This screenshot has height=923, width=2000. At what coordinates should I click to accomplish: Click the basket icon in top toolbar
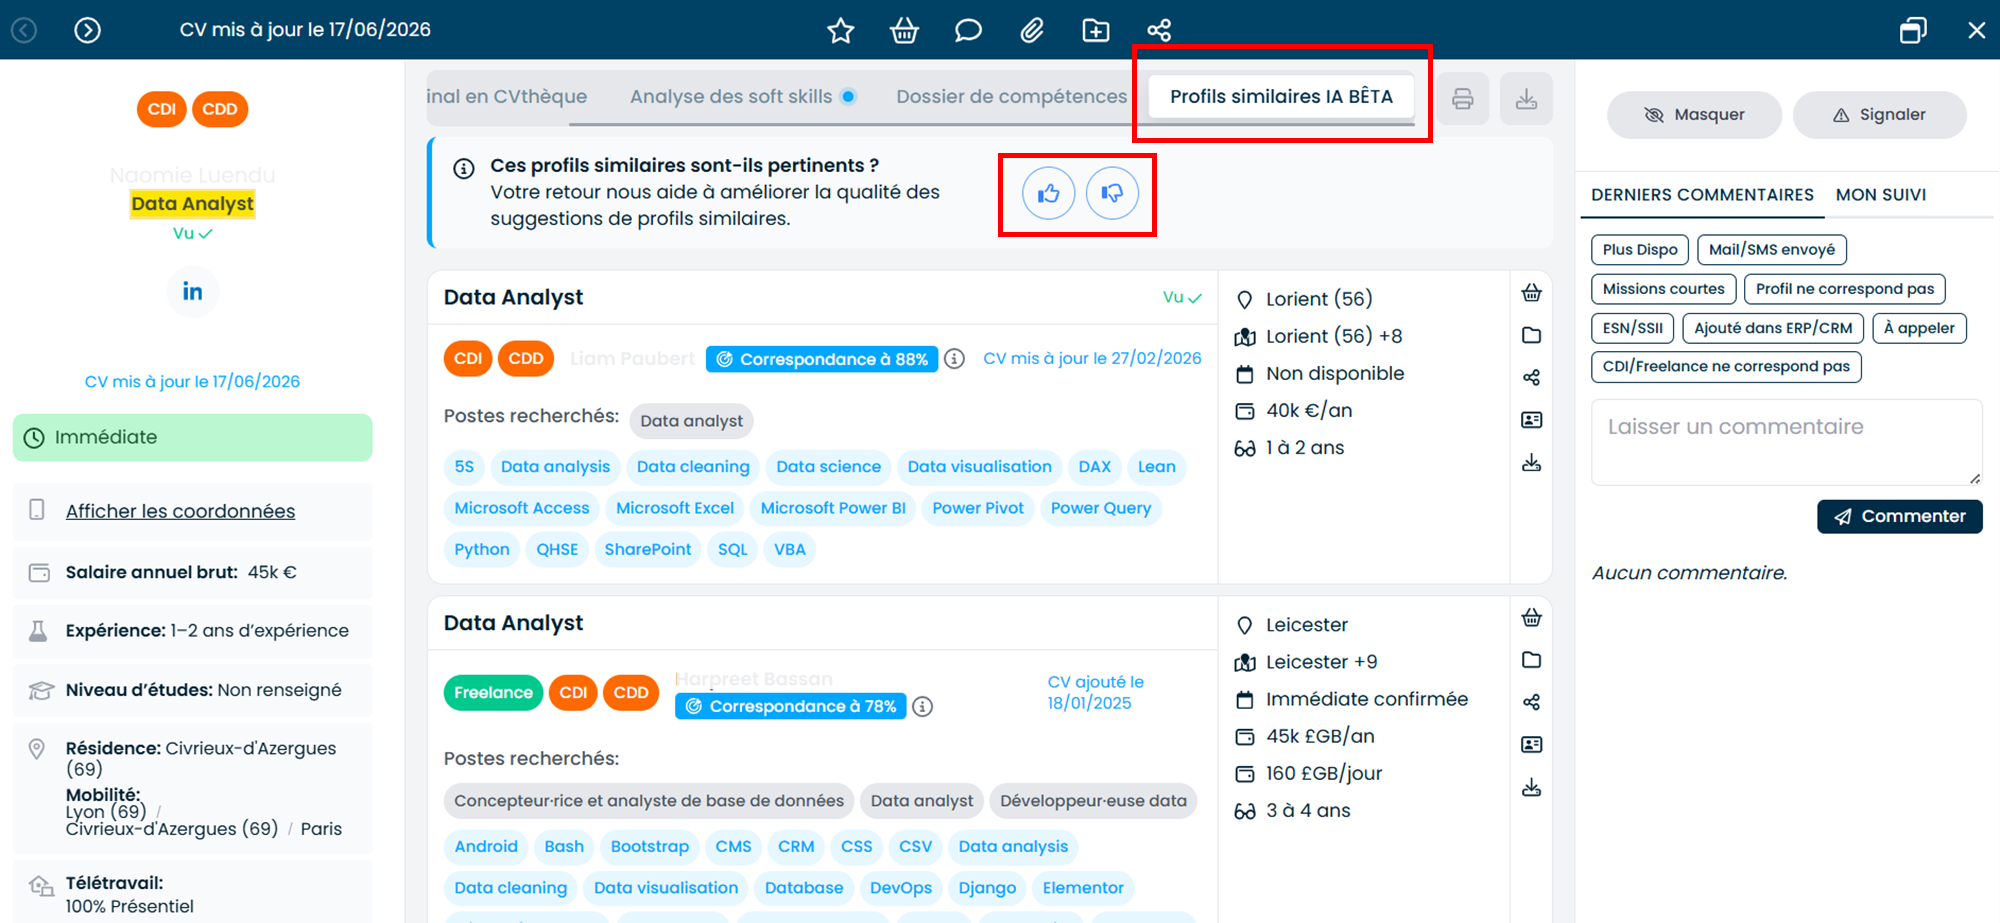[x=904, y=30]
